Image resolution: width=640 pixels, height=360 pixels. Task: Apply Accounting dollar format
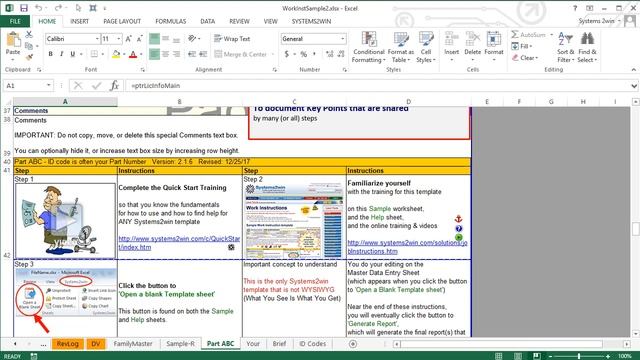(x=287, y=54)
